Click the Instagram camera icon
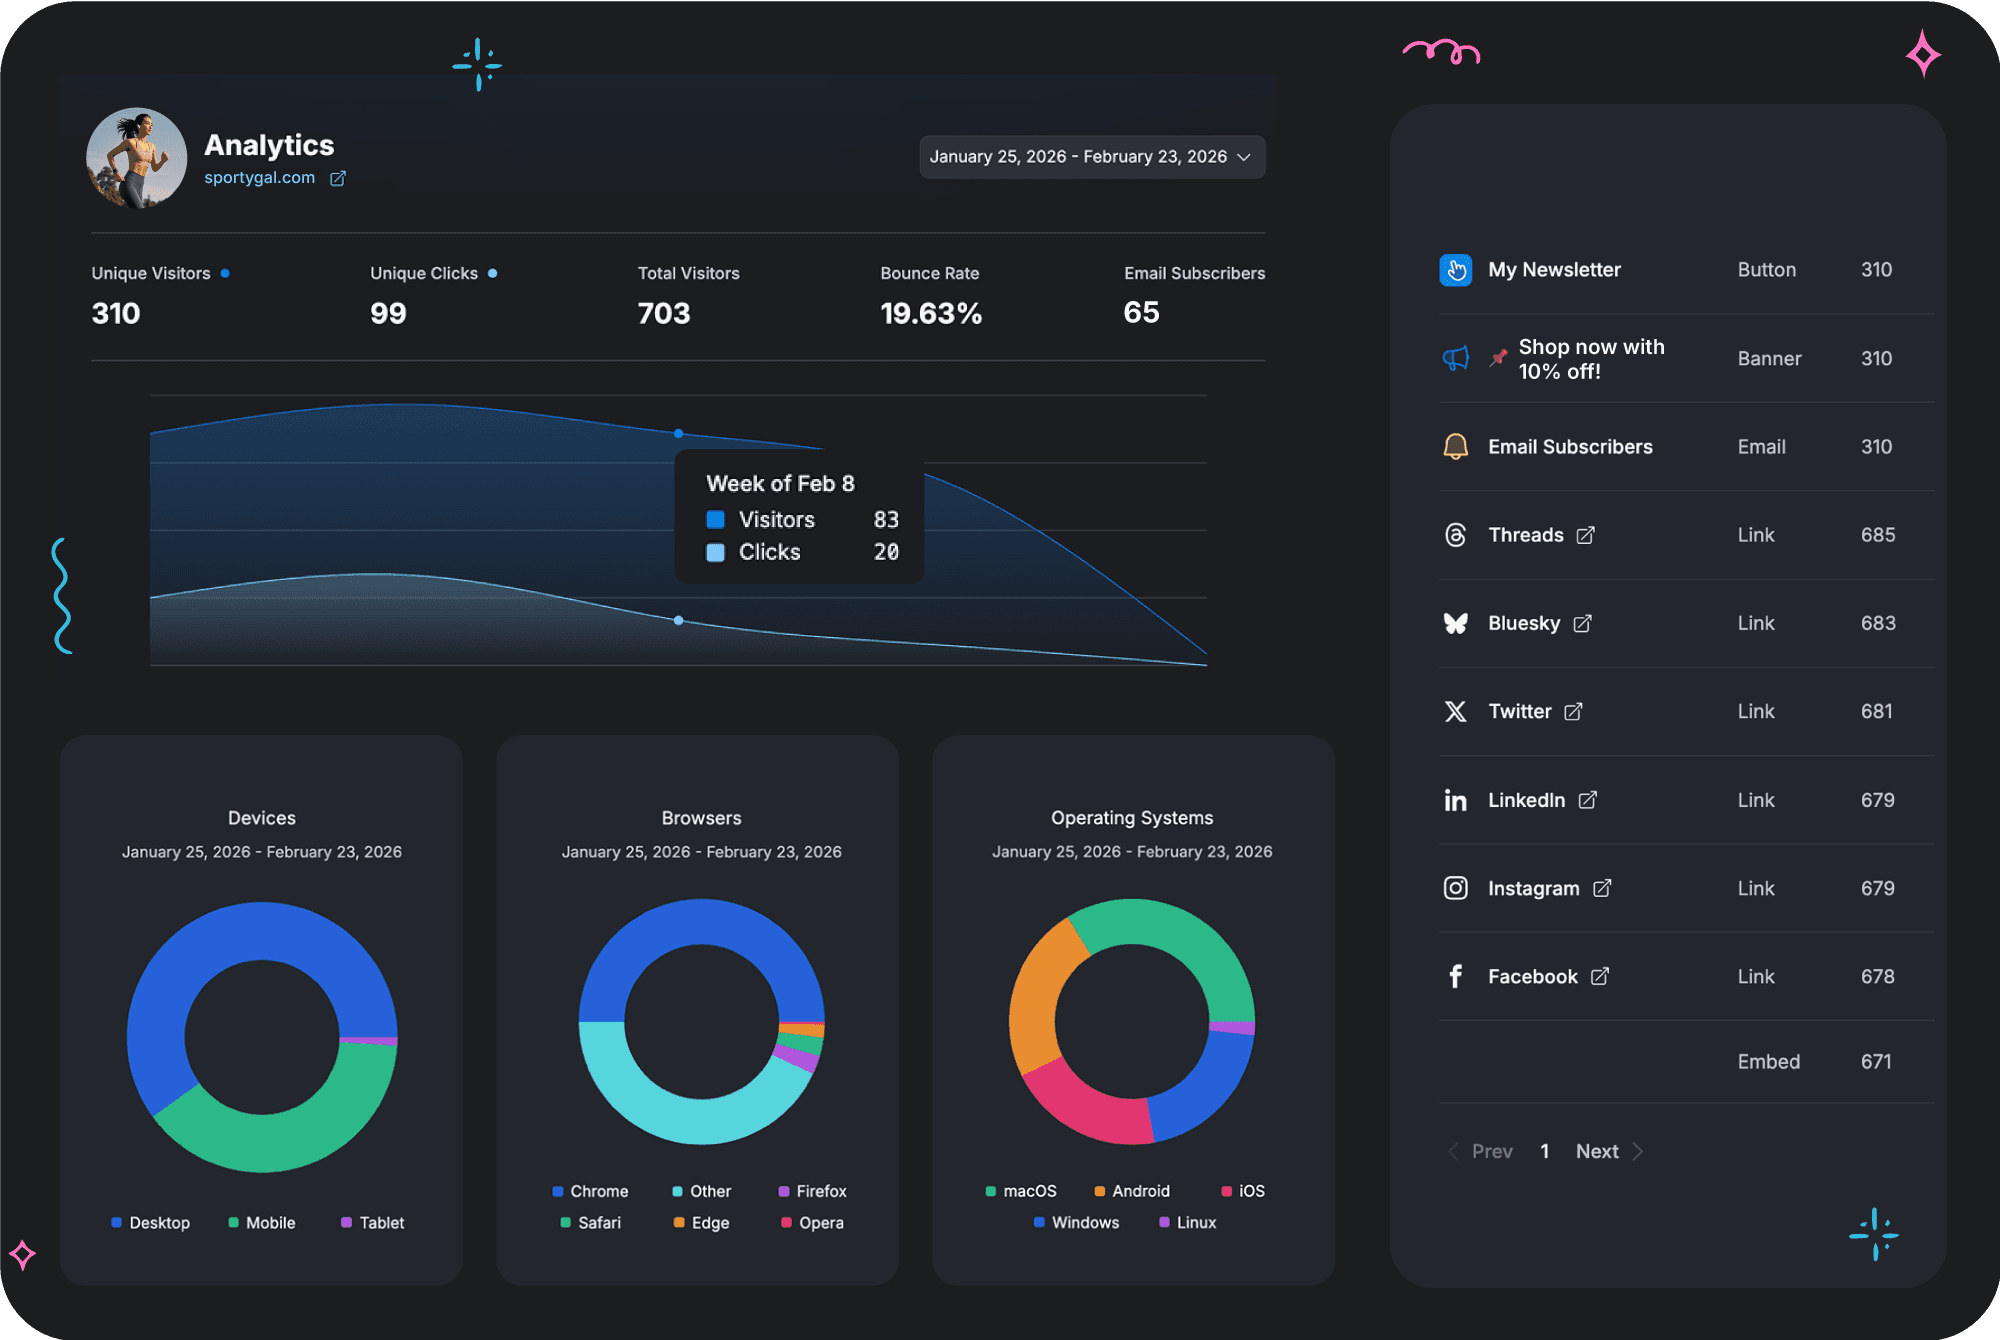2000x1340 pixels. point(1455,888)
